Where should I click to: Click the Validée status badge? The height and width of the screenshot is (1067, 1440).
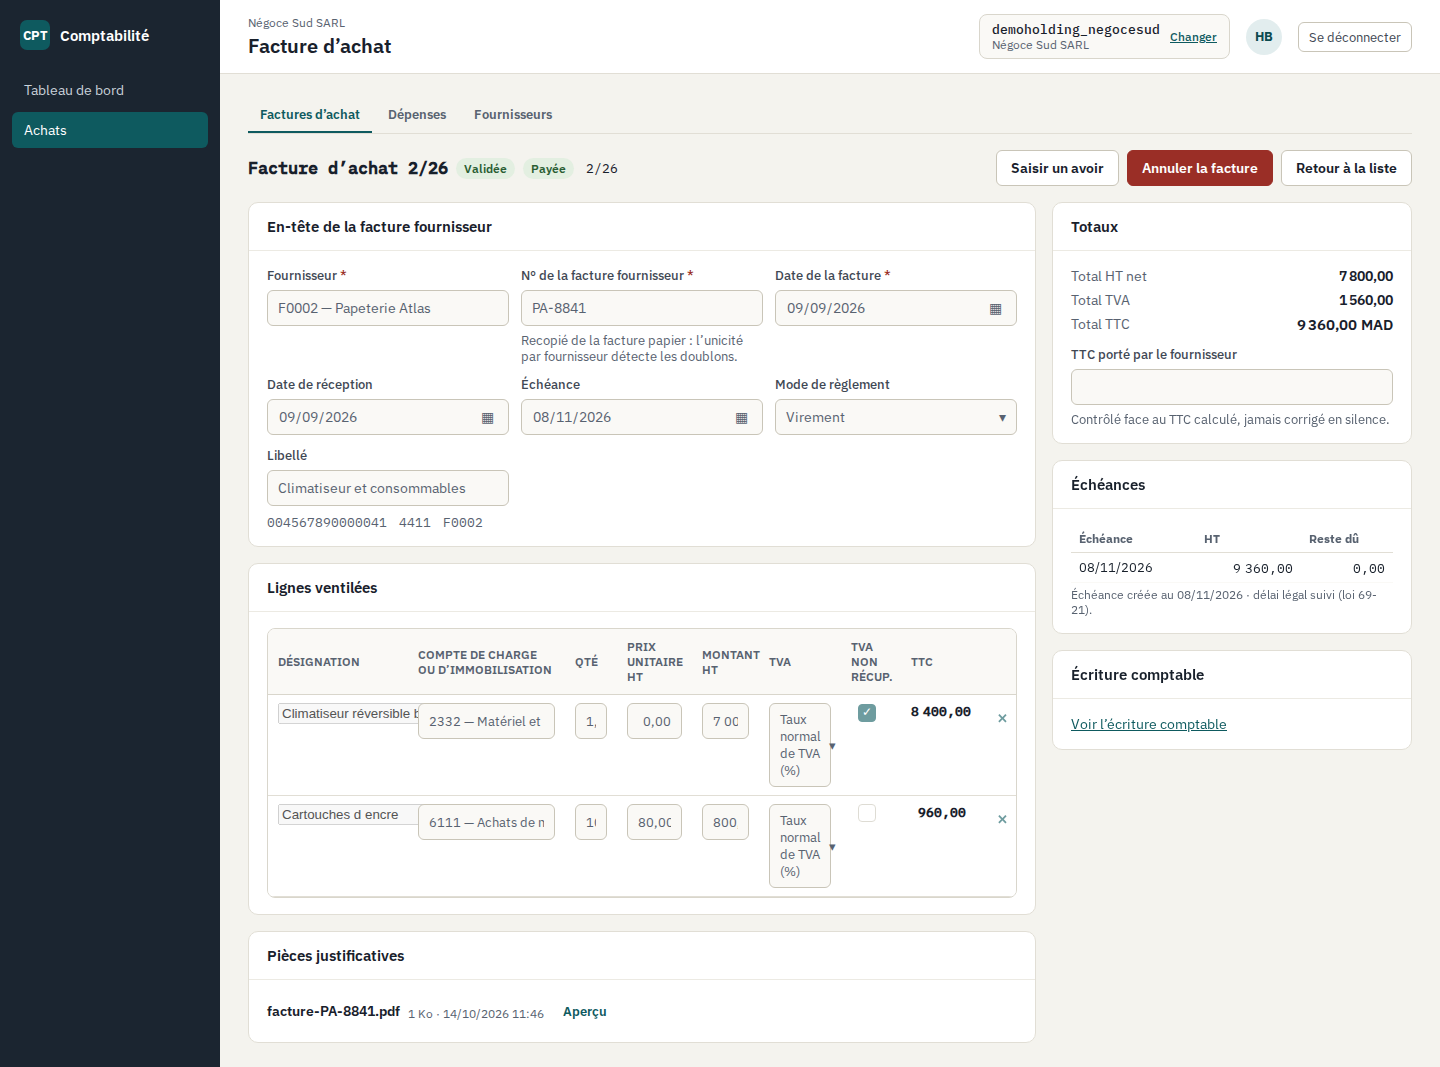[x=485, y=169]
